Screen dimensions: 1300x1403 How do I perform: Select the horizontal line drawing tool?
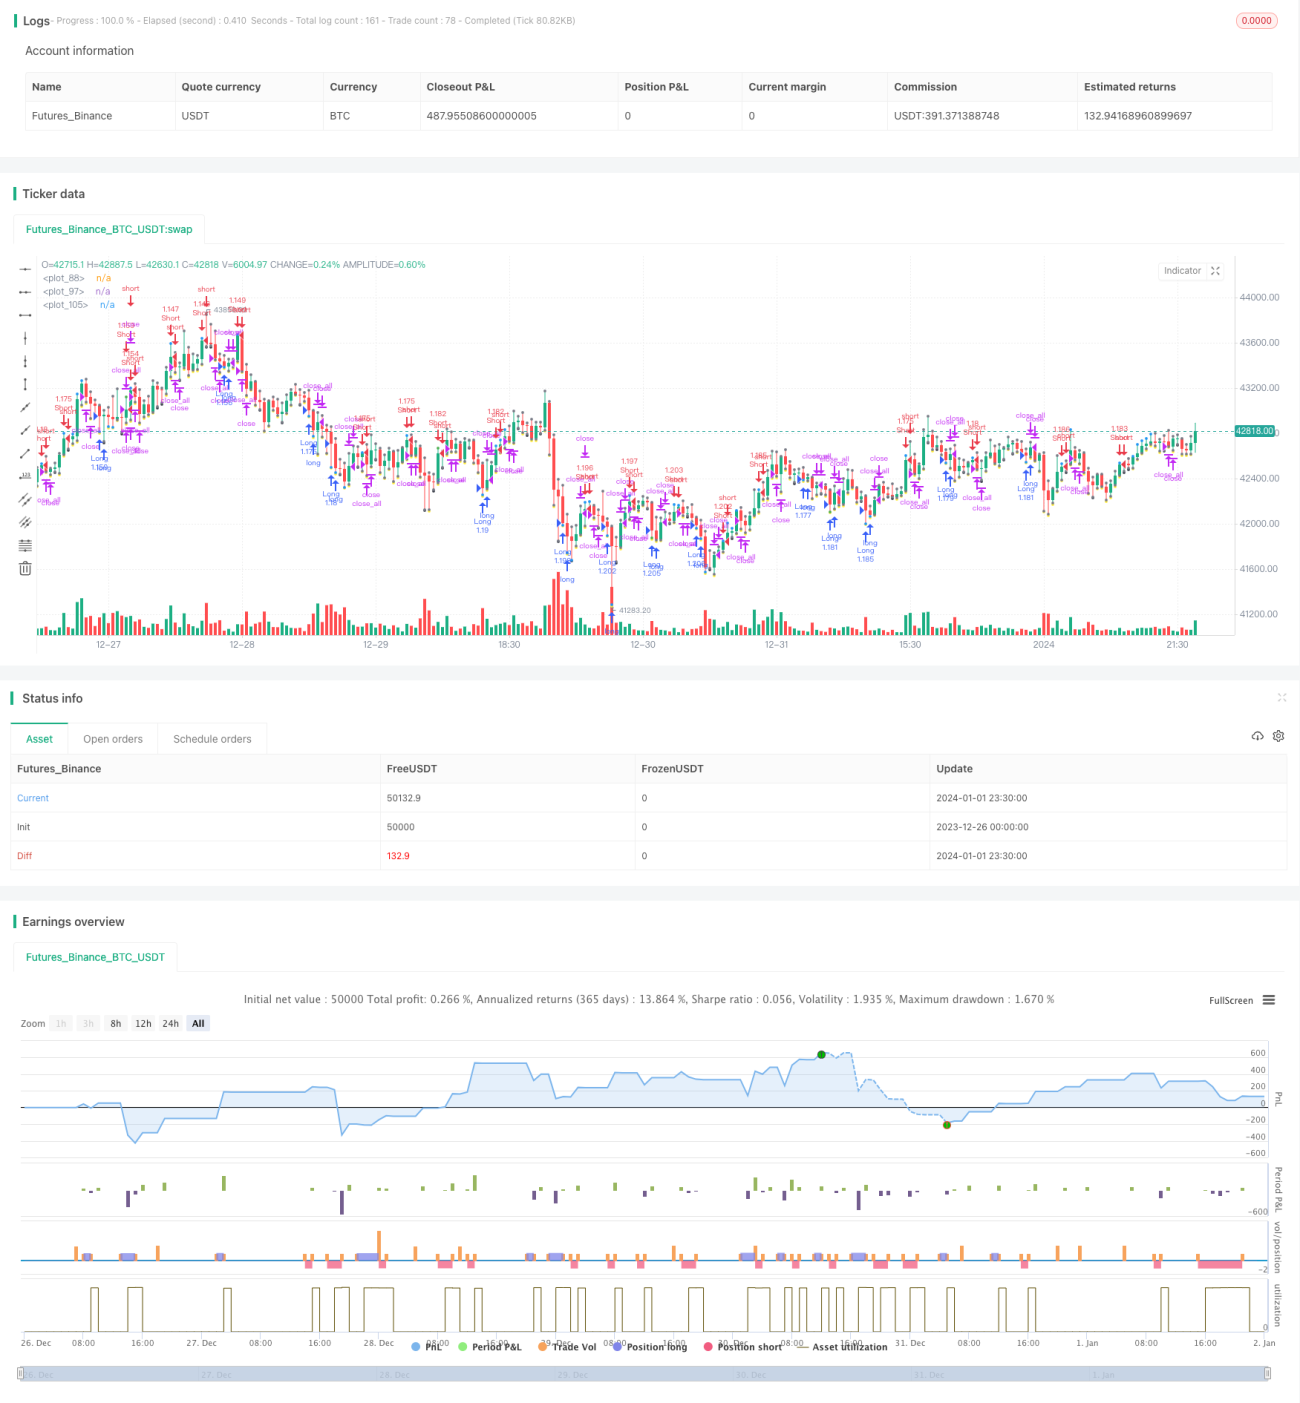25,269
